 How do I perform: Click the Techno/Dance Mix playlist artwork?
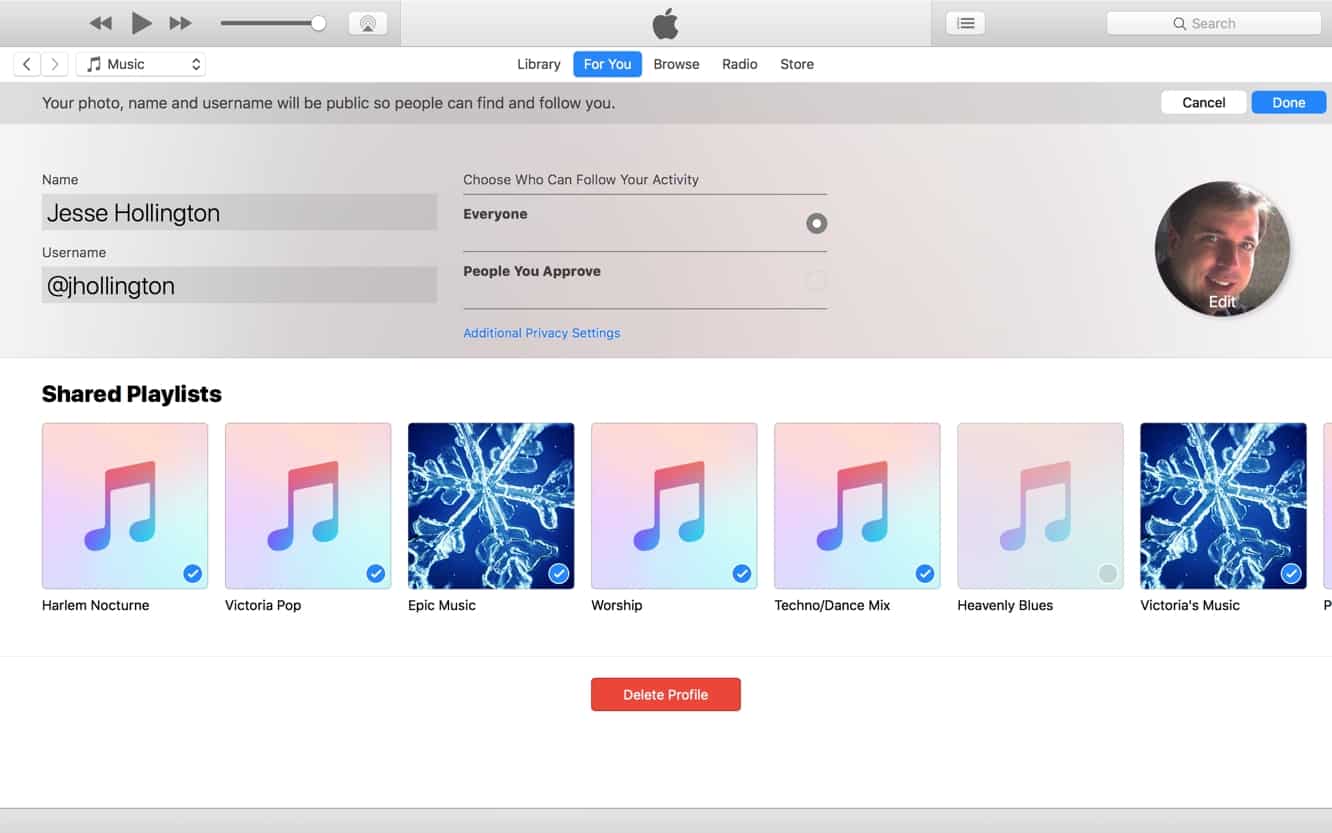pos(857,506)
